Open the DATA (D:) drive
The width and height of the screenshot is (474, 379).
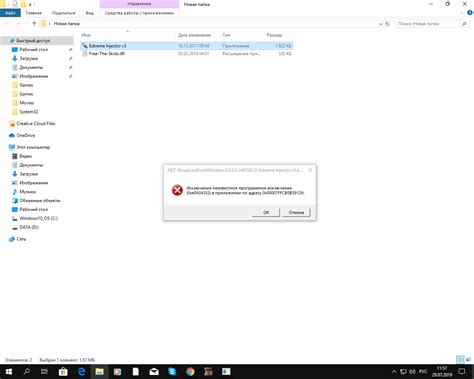click(x=29, y=227)
